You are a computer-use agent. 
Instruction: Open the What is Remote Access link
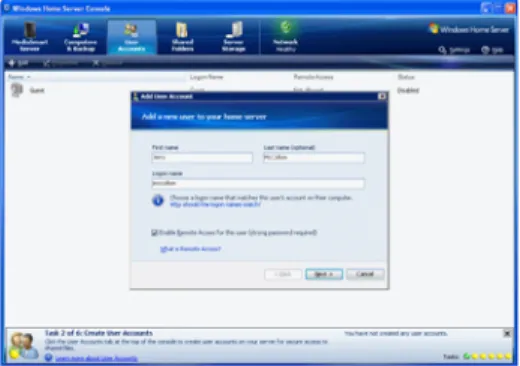[190, 249]
